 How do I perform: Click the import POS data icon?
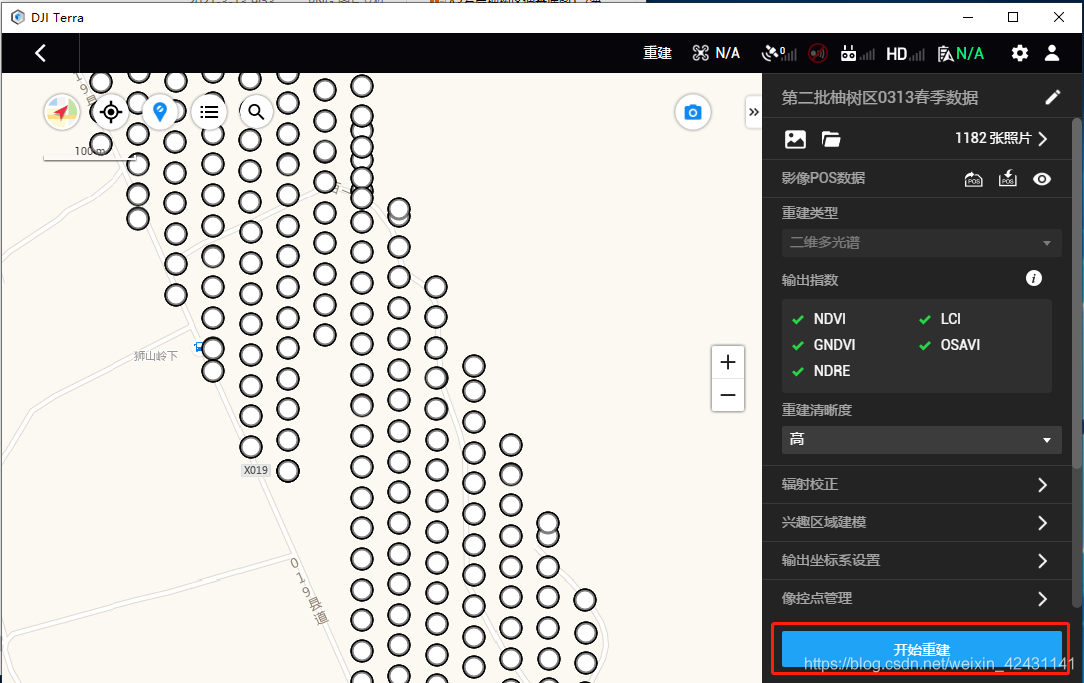[x=1007, y=179]
